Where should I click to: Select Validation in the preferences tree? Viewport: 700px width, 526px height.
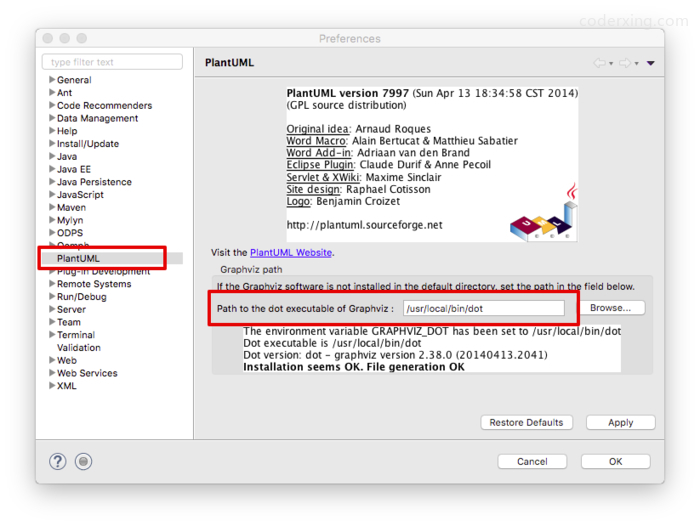(x=79, y=347)
